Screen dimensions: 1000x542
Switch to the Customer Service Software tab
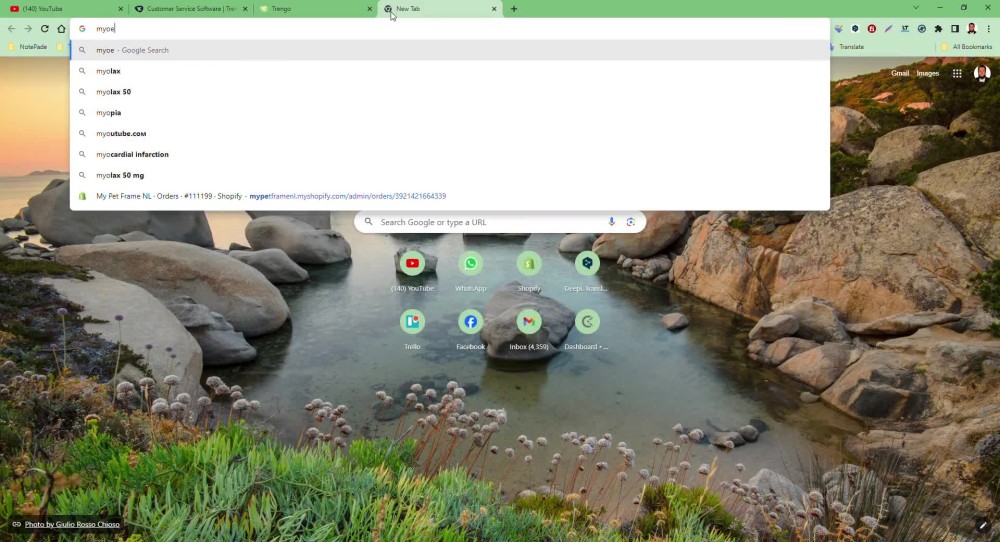[x=191, y=9]
